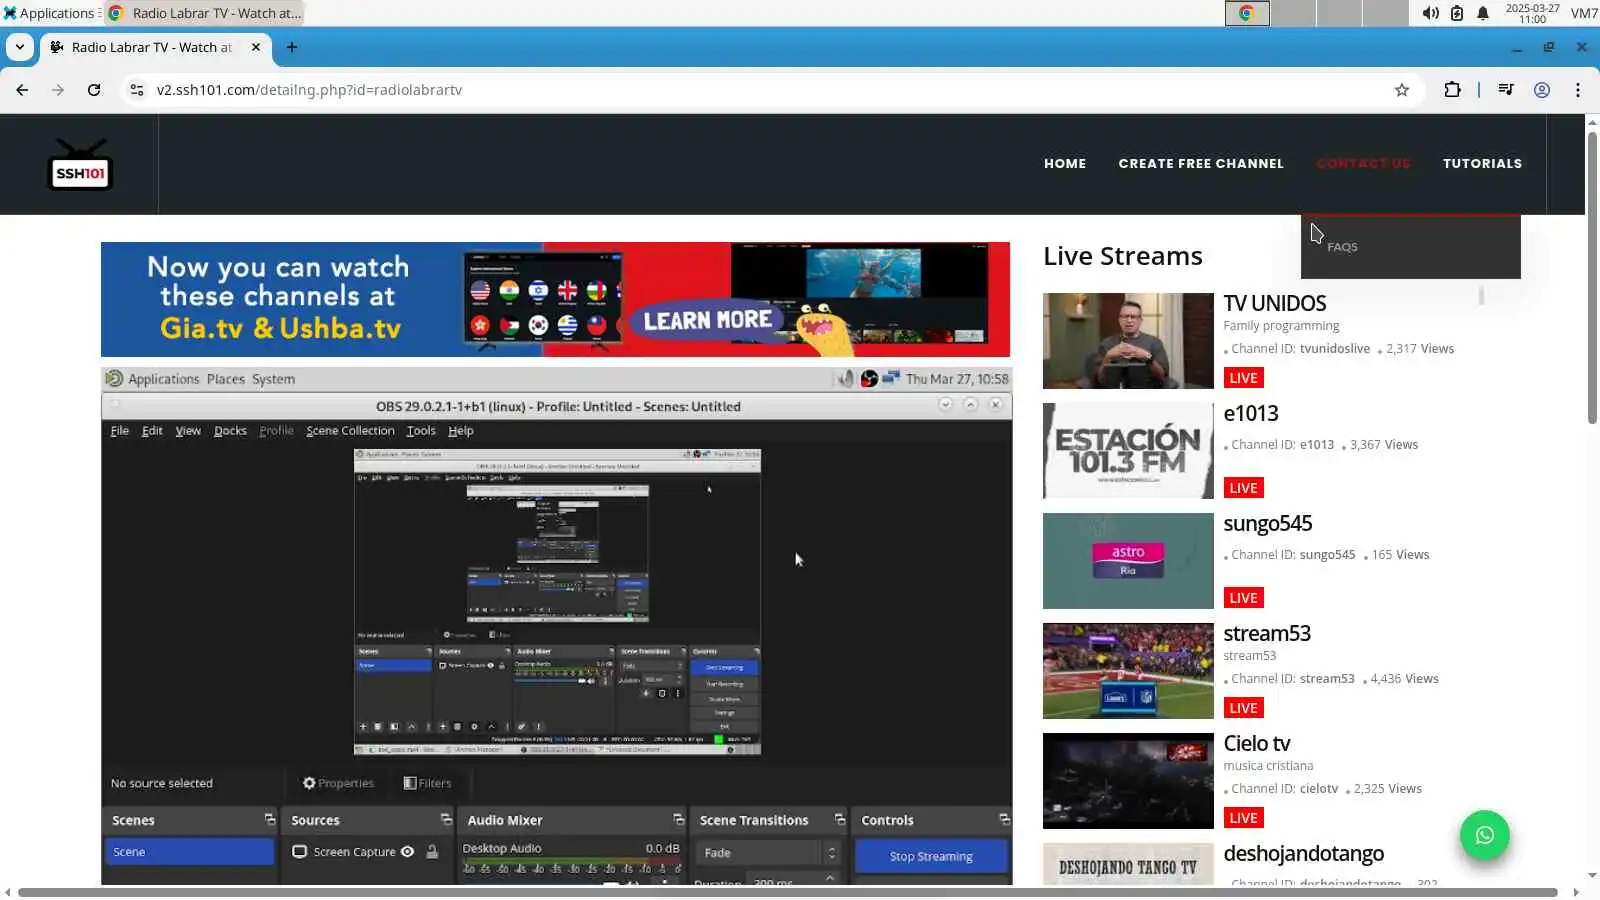Viewport: 1600px width, 900px height.
Task: Open the Fade transition dropdown in OBS
Action: click(x=768, y=853)
